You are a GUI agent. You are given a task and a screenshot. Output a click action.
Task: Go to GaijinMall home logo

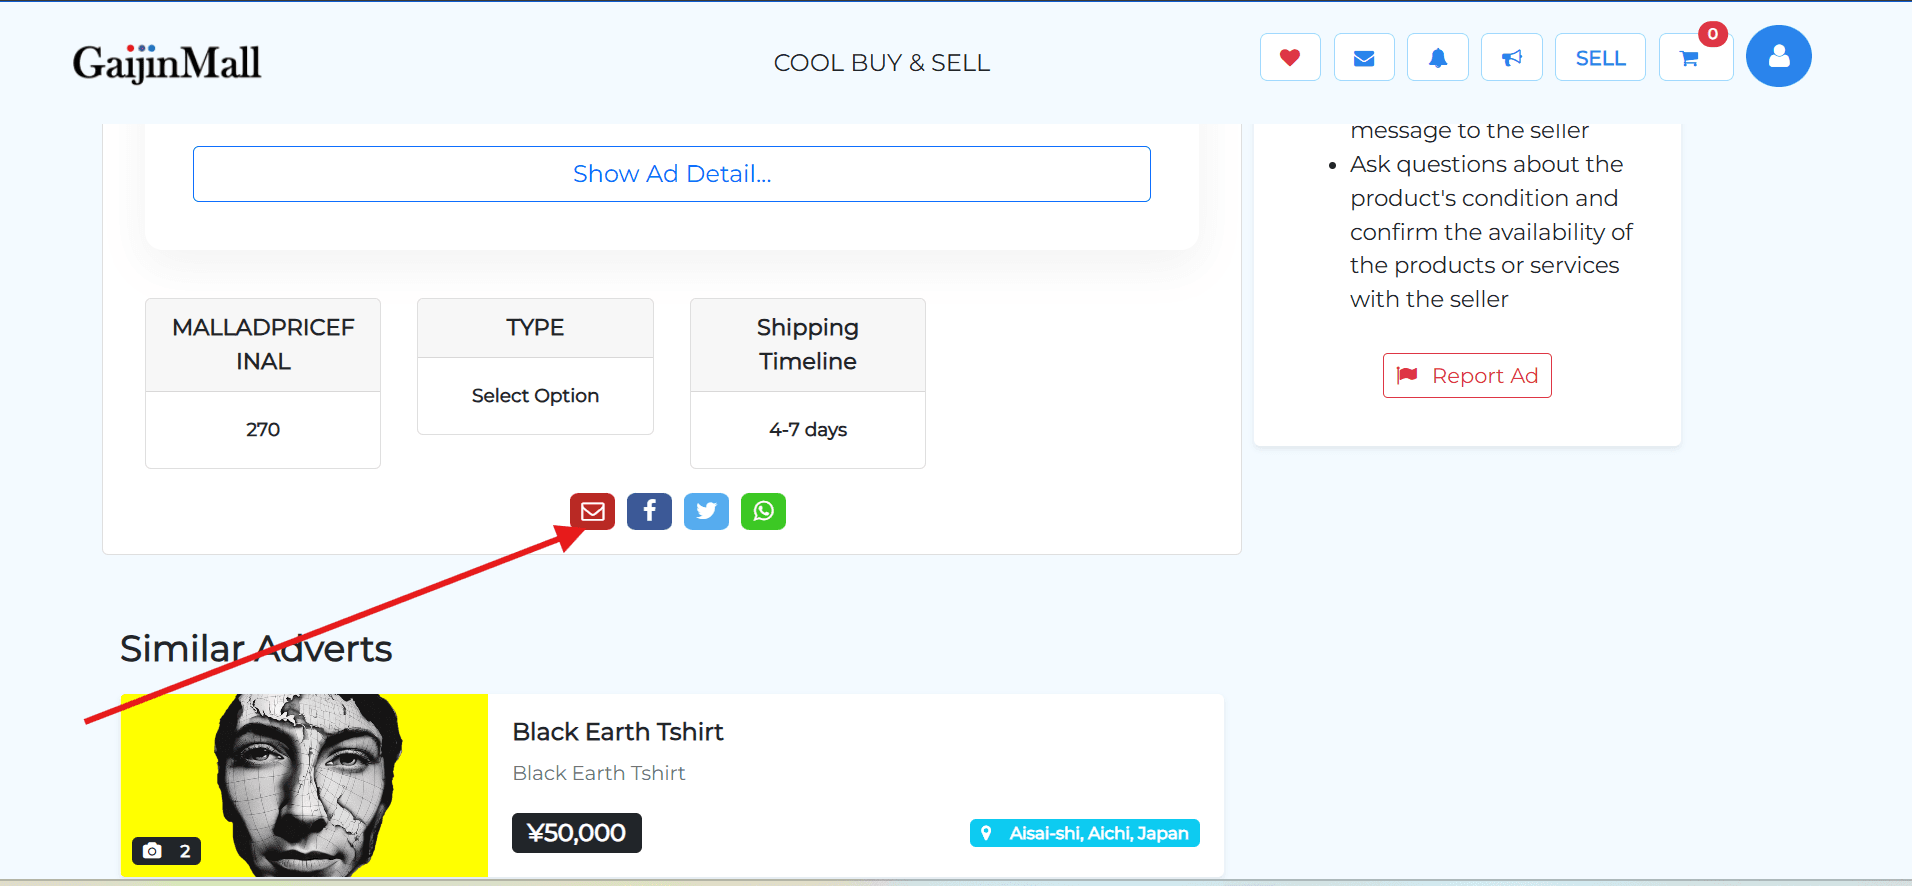pos(167,62)
